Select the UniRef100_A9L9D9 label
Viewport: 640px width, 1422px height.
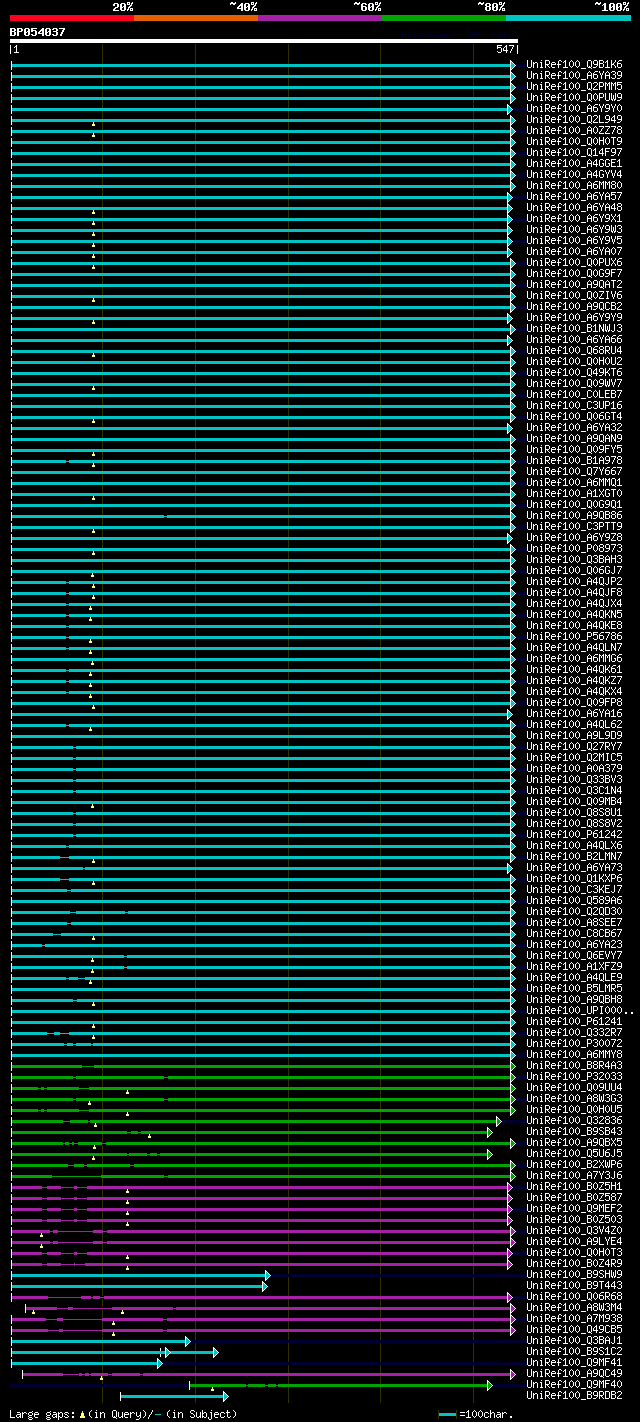pyautogui.click(x=574, y=735)
